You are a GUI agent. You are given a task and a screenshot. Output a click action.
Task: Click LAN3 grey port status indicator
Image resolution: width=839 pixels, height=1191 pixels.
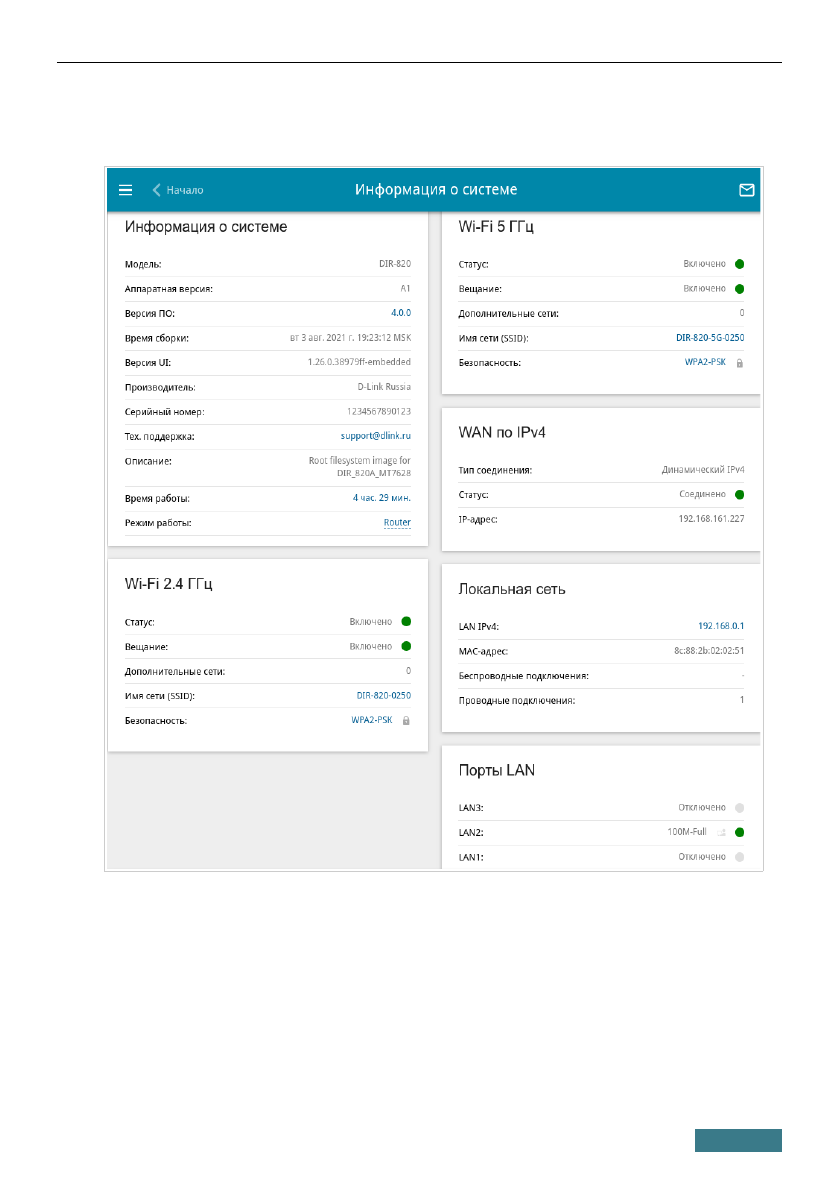click(x=740, y=807)
